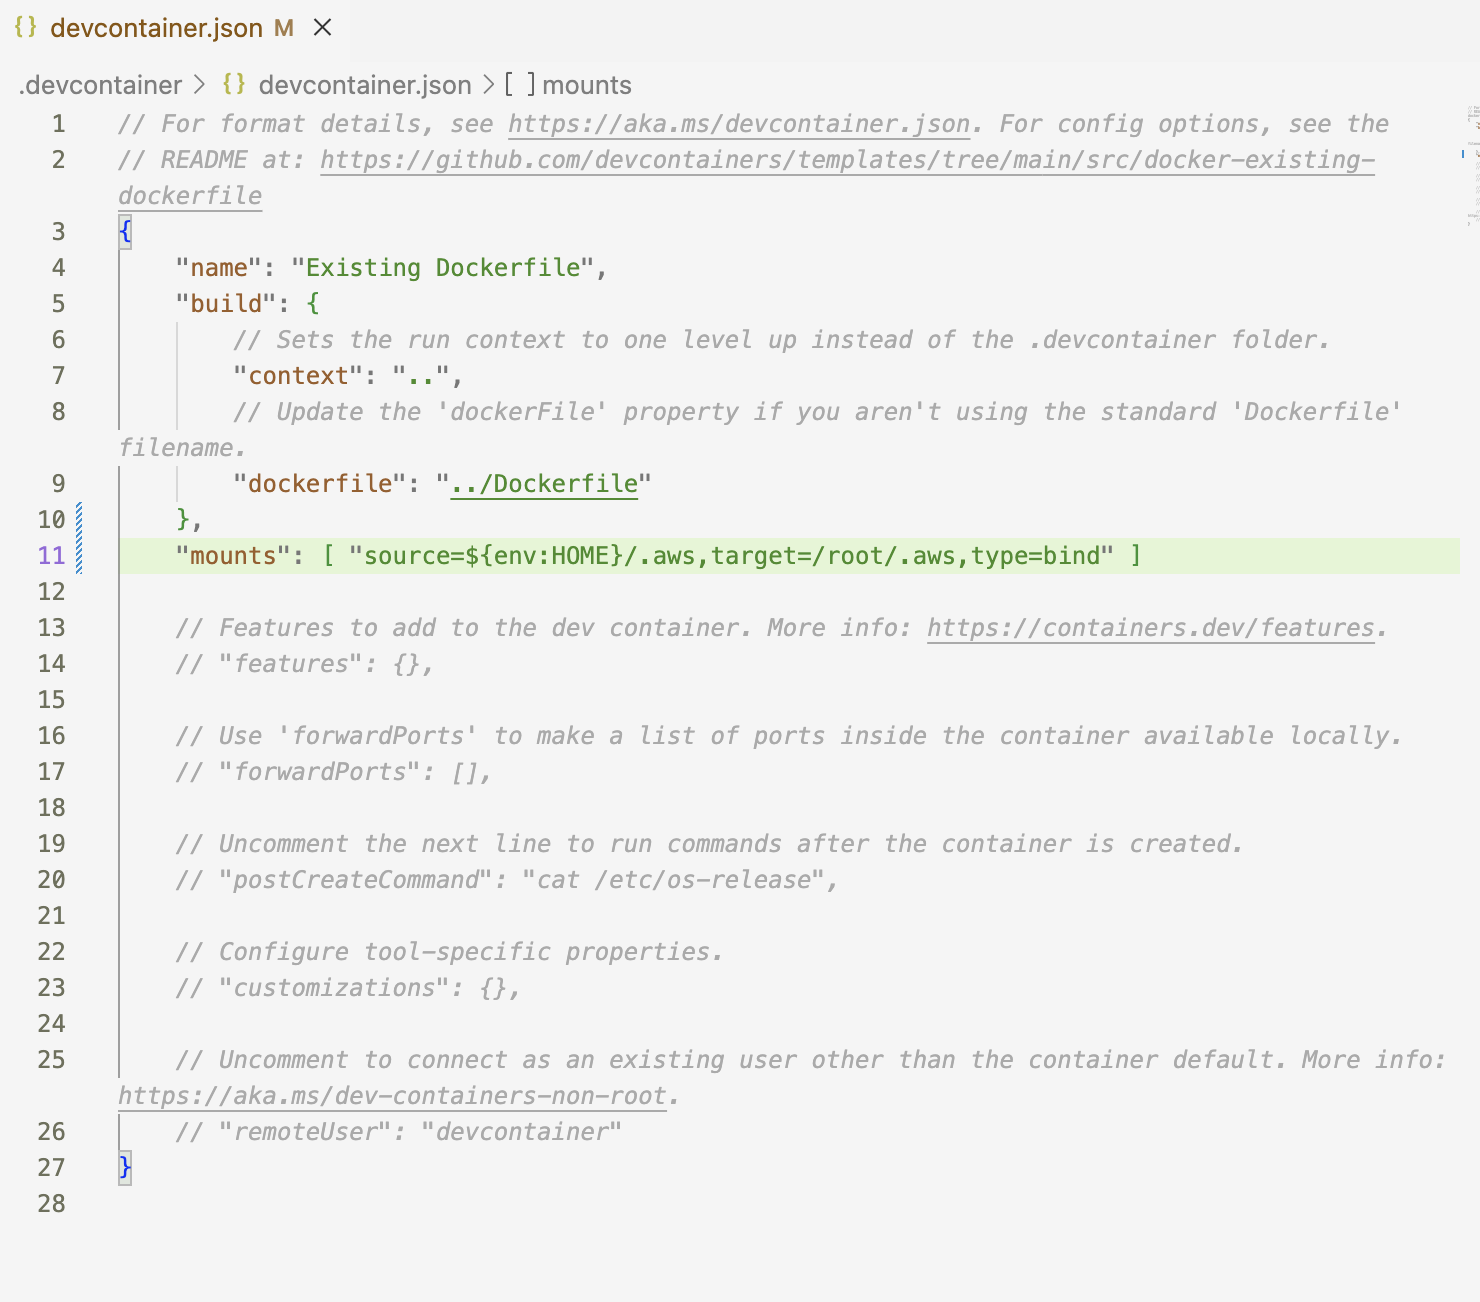The width and height of the screenshot is (1480, 1302).
Task: Expand the chevron after devcontainer.json breadcrumb
Action: click(488, 85)
